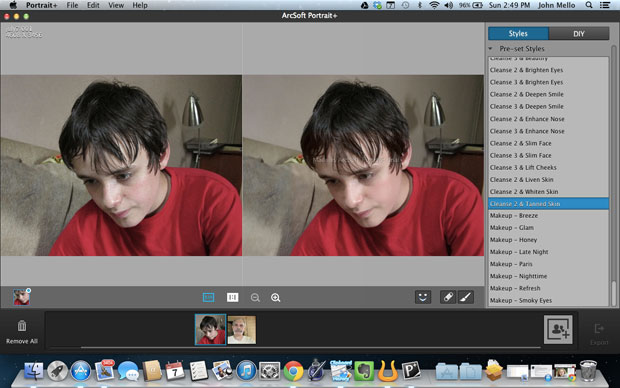The width and height of the screenshot is (620, 388).
Task: Open Time Machine menu bar icon
Action: (x=405, y=5)
